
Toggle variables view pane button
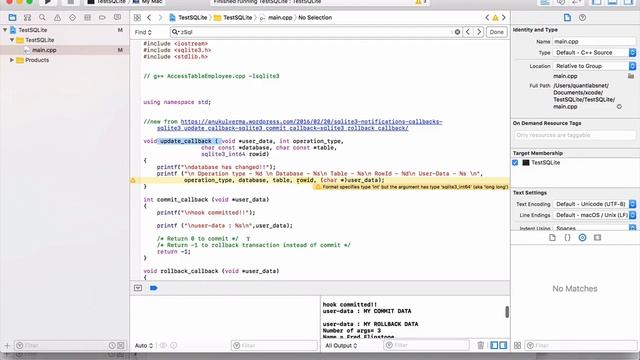(x=494, y=346)
